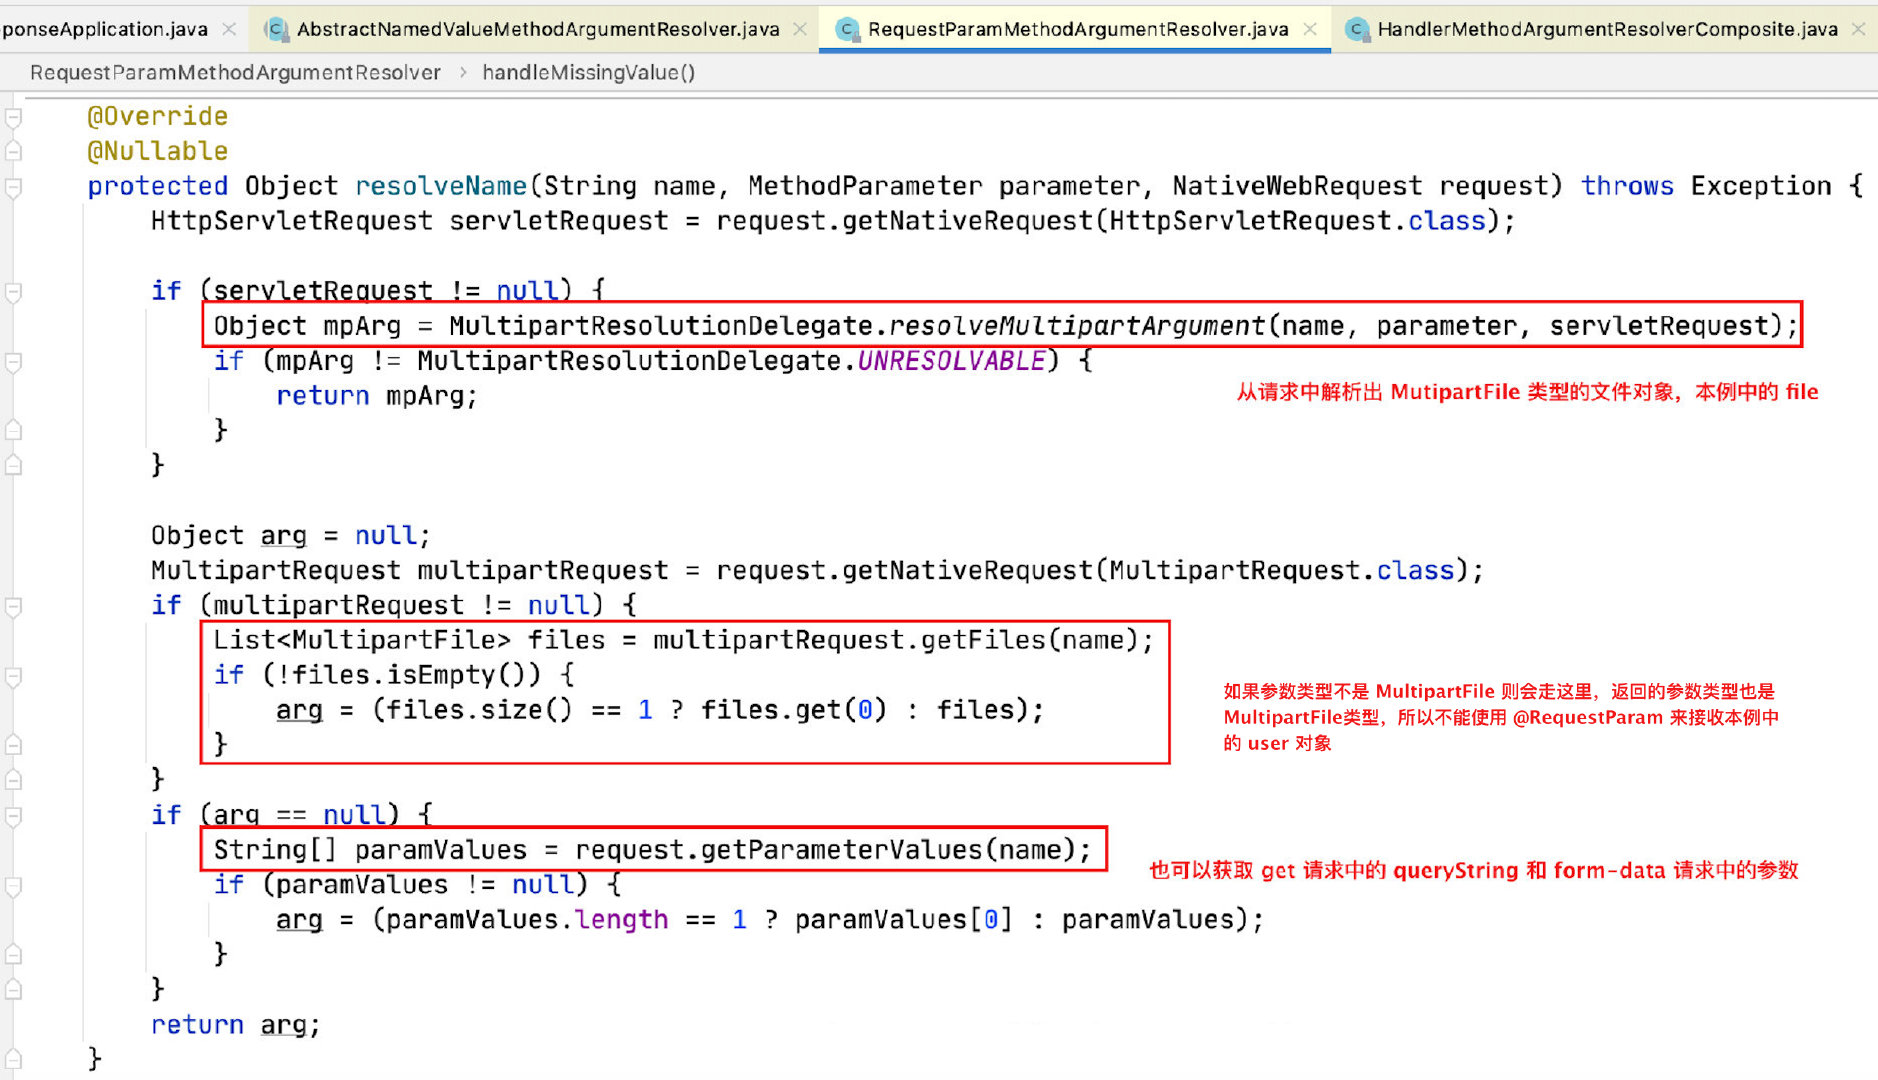Click the 'return arg;' statement
This screenshot has height=1080, width=1878.
coord(236,1025)
